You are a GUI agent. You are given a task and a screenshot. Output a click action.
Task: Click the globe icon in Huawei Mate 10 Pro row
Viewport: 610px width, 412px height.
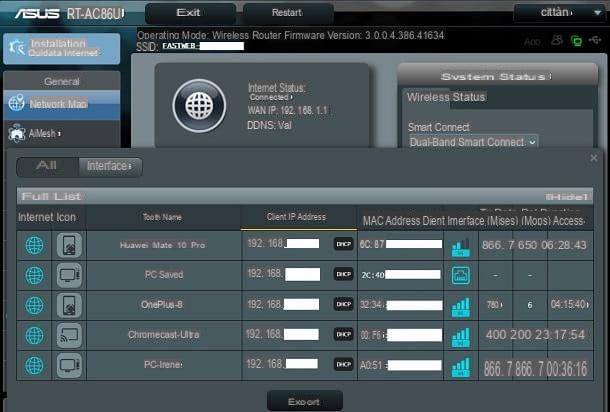[34, 245]
